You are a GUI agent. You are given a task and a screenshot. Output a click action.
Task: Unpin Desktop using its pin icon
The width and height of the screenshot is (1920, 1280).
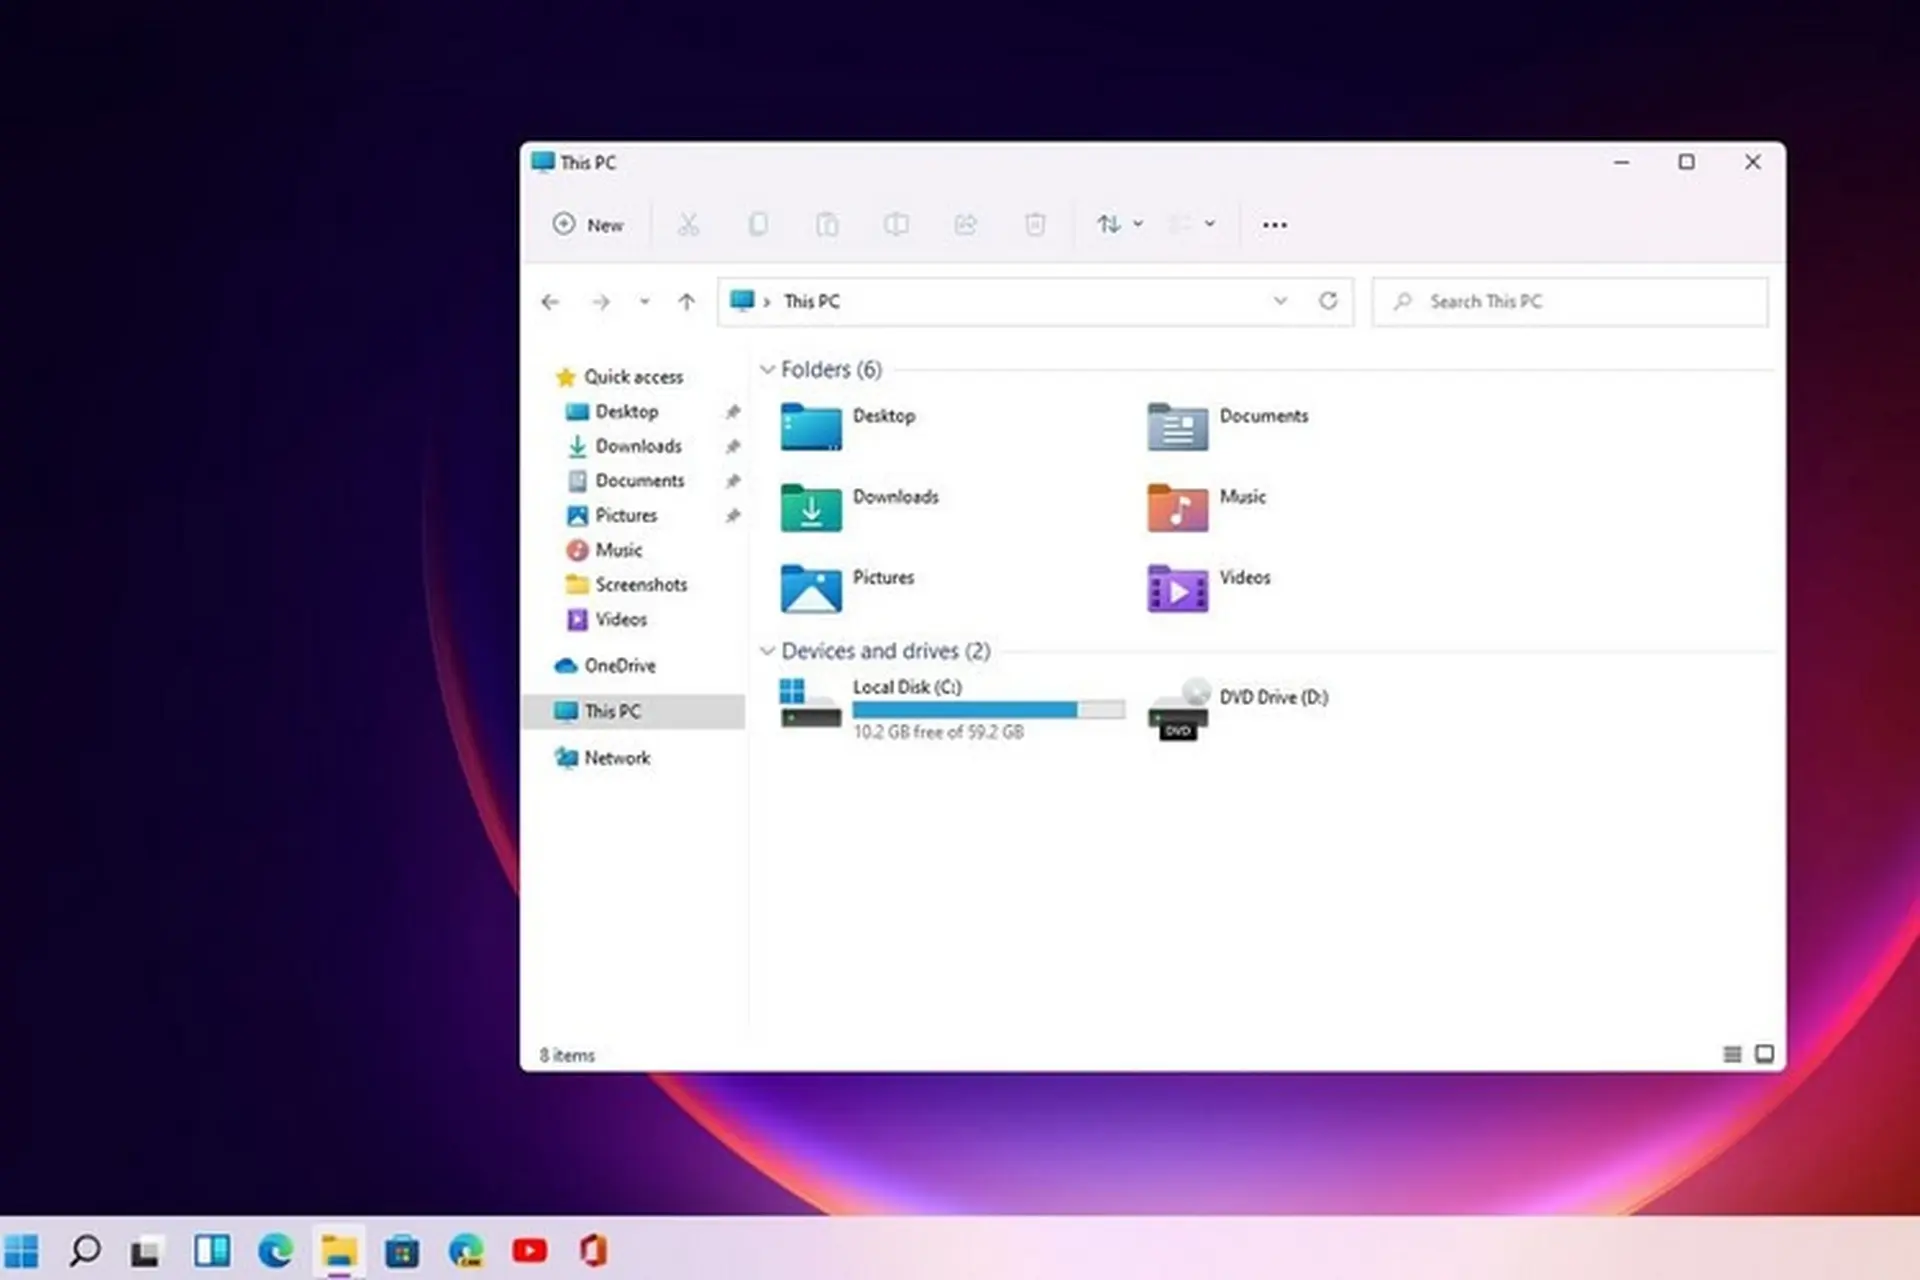pos(733,412)
